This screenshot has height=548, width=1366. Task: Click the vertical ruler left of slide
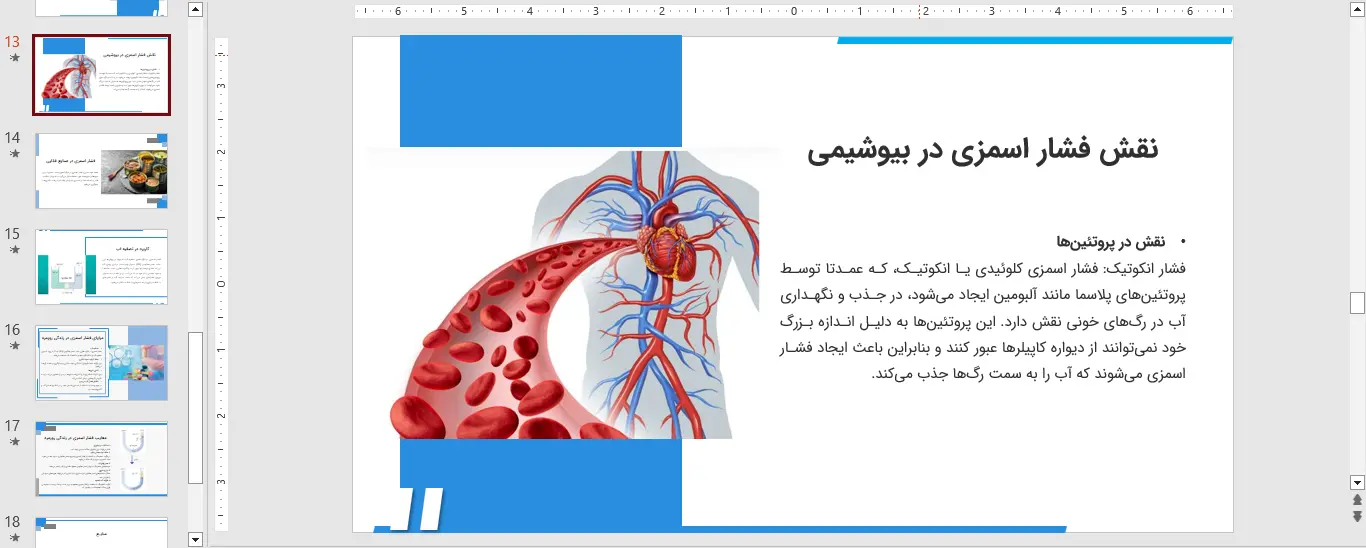tap(222, 284)
